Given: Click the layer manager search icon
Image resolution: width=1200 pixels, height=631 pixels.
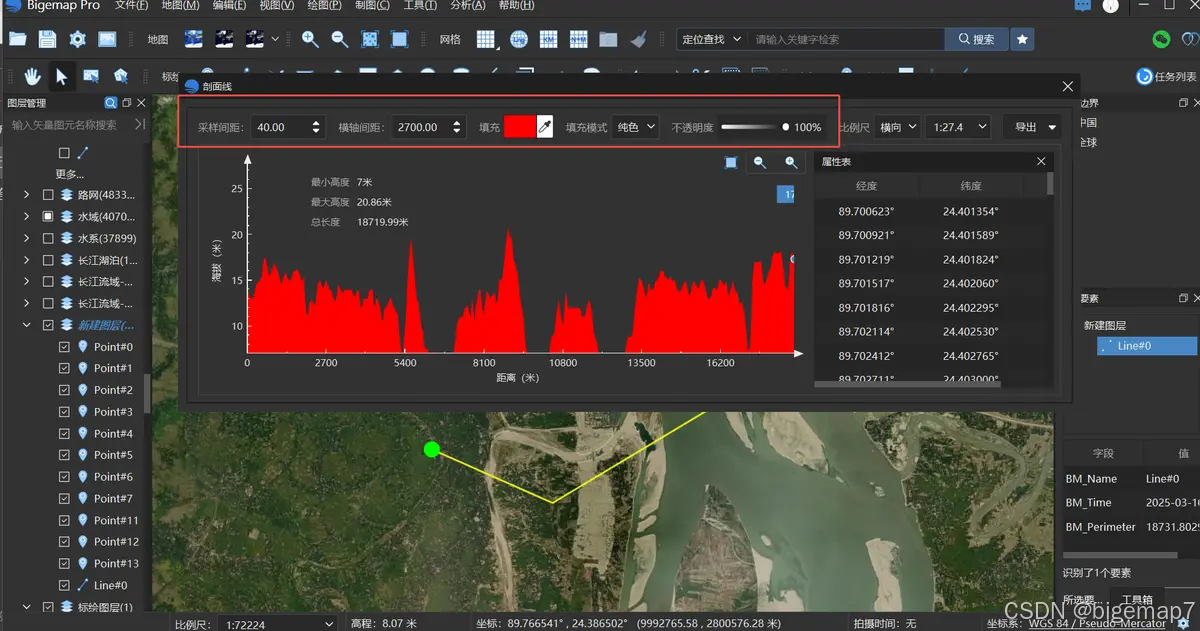Looking at the screenshot, I should point(111,103).
